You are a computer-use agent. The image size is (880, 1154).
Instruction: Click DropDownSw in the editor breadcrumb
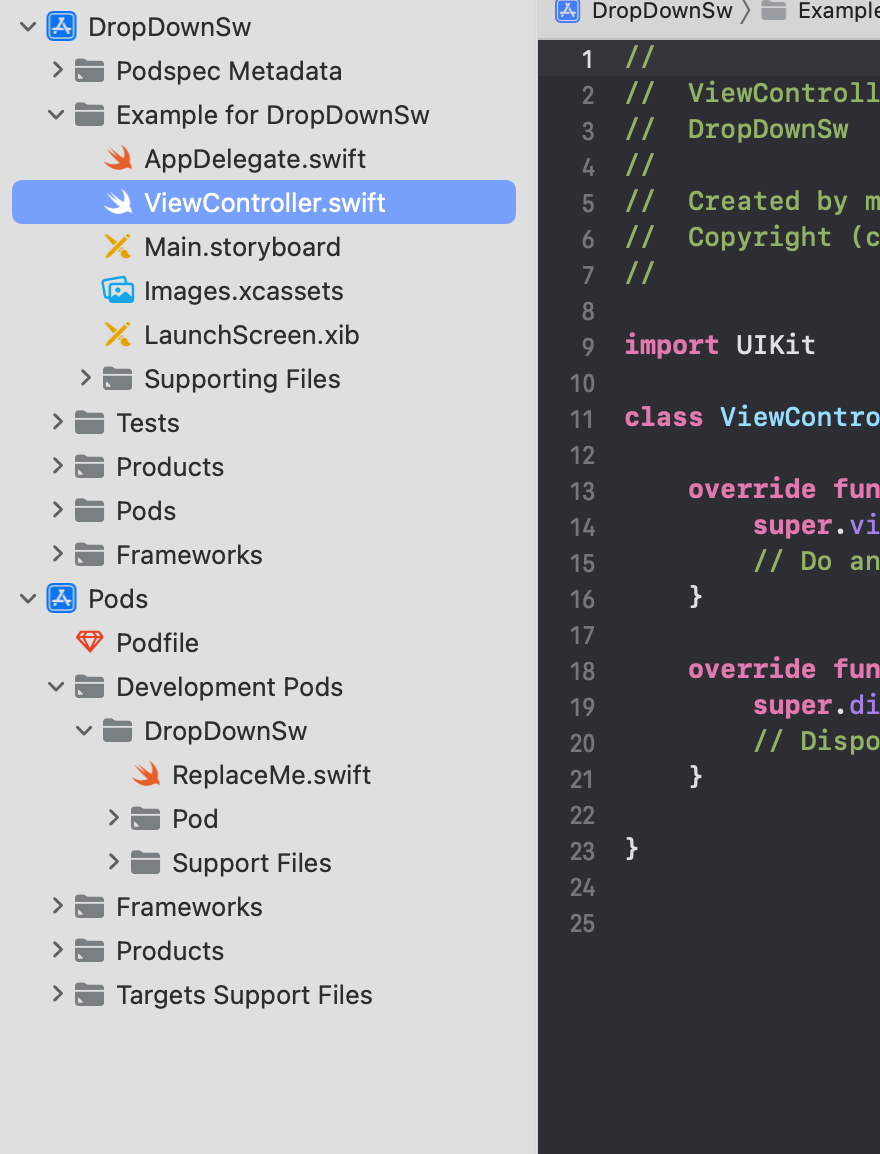click(662, 11)
